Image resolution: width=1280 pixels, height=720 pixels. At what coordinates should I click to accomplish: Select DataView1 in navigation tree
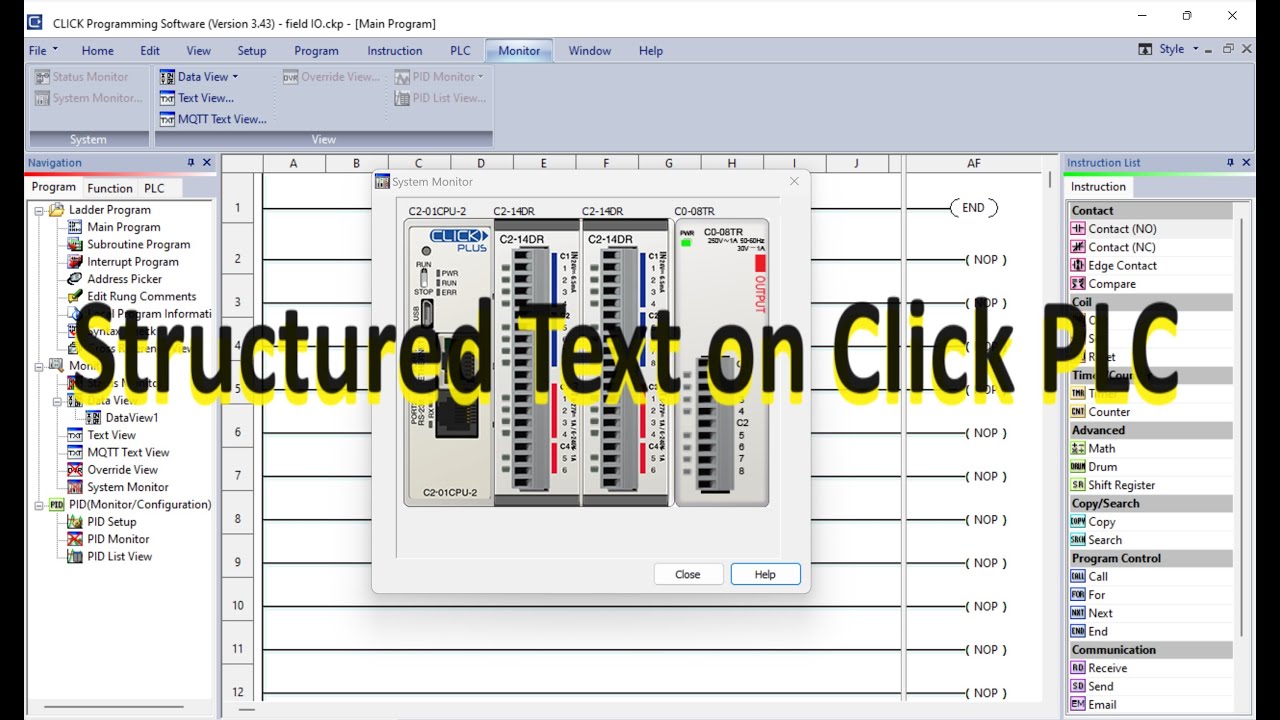(x=132, y=418)
